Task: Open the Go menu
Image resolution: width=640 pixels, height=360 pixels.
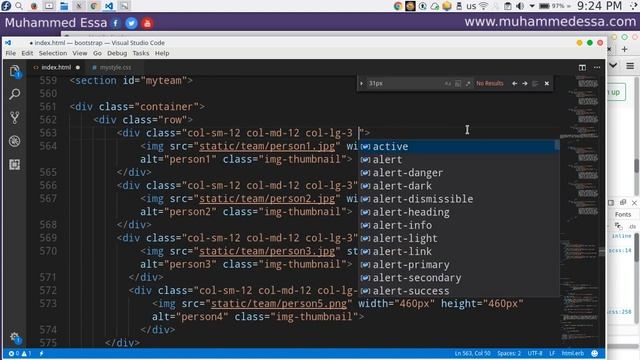Action: pos(97,53)
